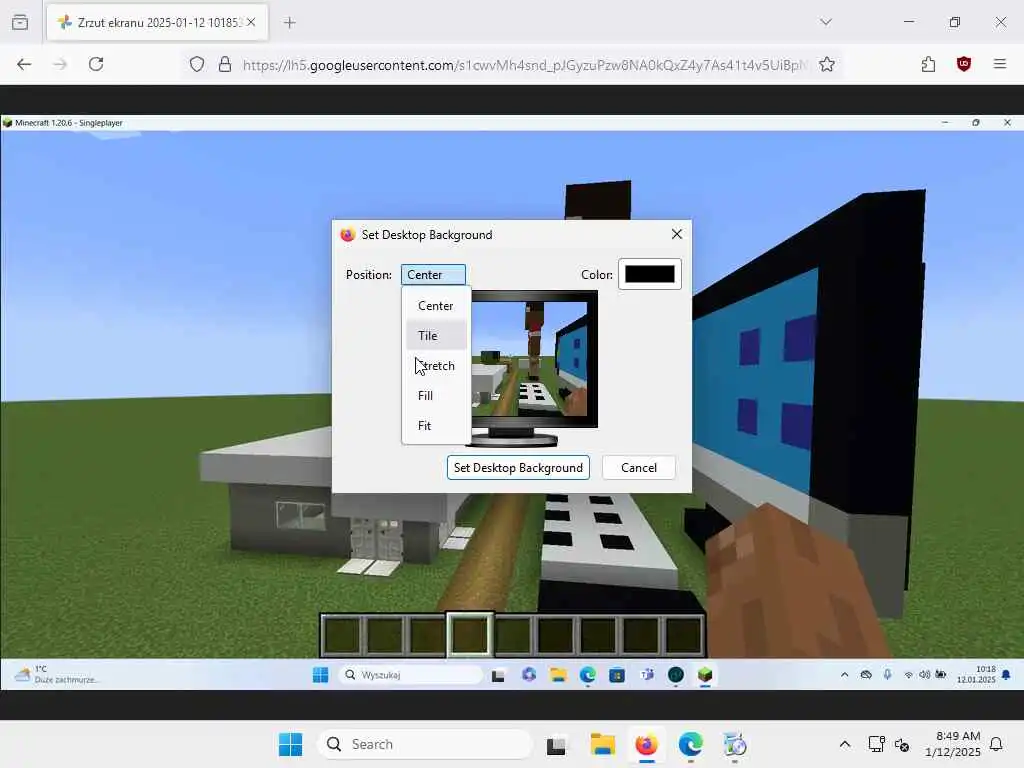Open the Extensions puzzle icon
Screen dimensions: 1024x768
coord(929,64)
